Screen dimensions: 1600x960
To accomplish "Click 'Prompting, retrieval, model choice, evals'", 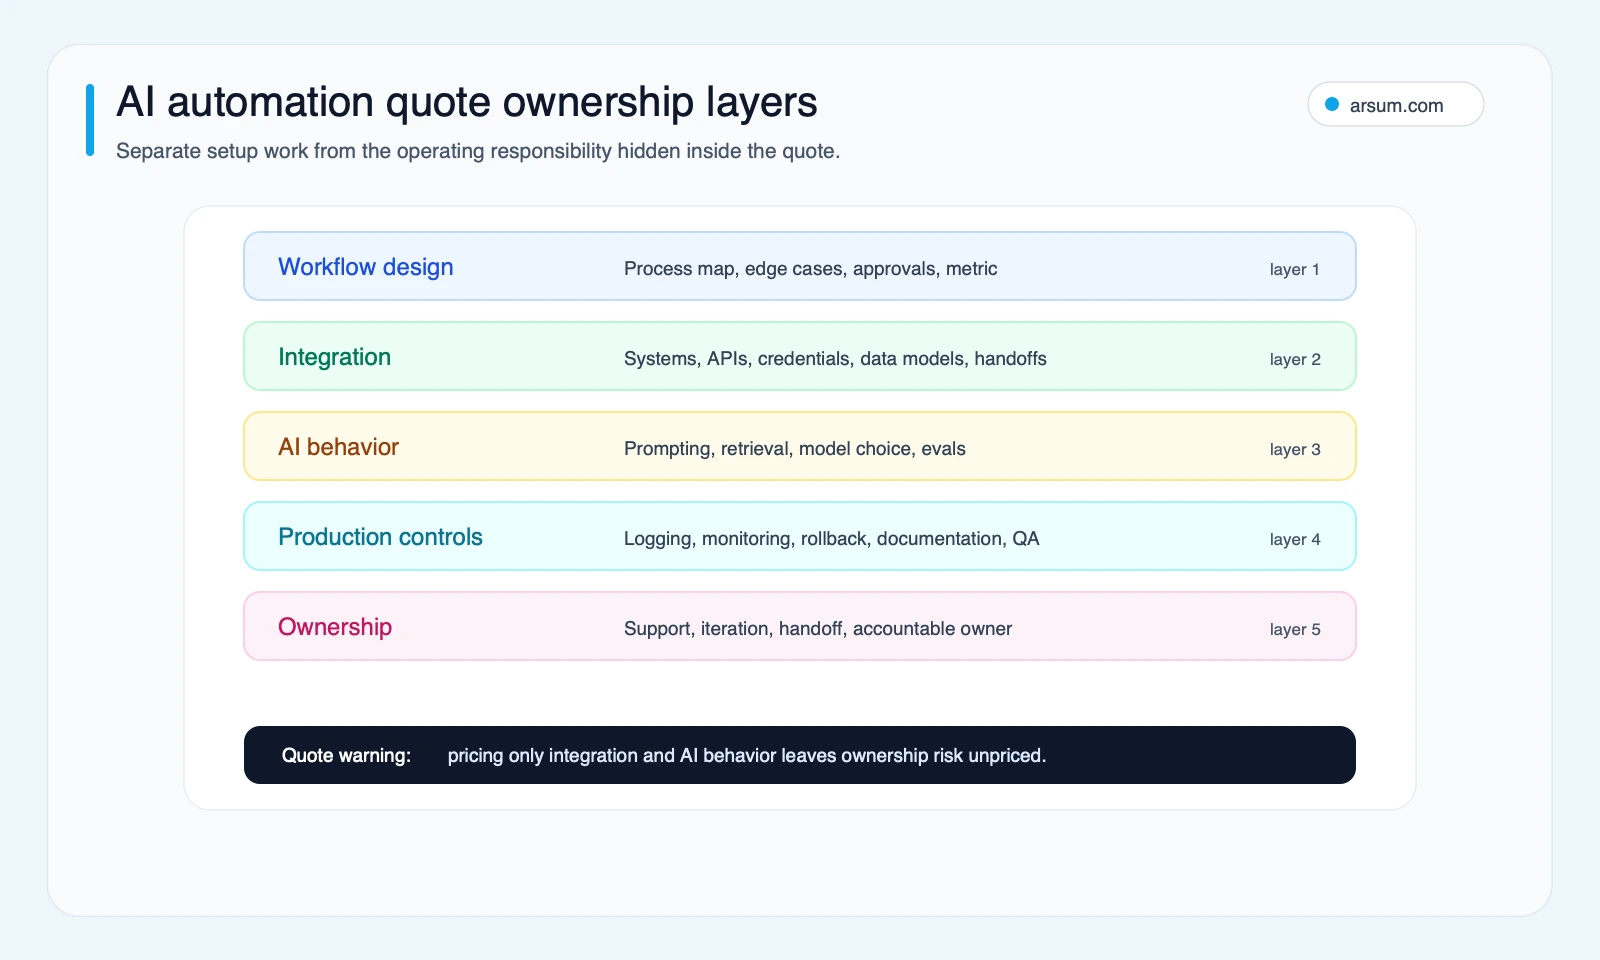I will pyautogui.click(x=795, y=448).
